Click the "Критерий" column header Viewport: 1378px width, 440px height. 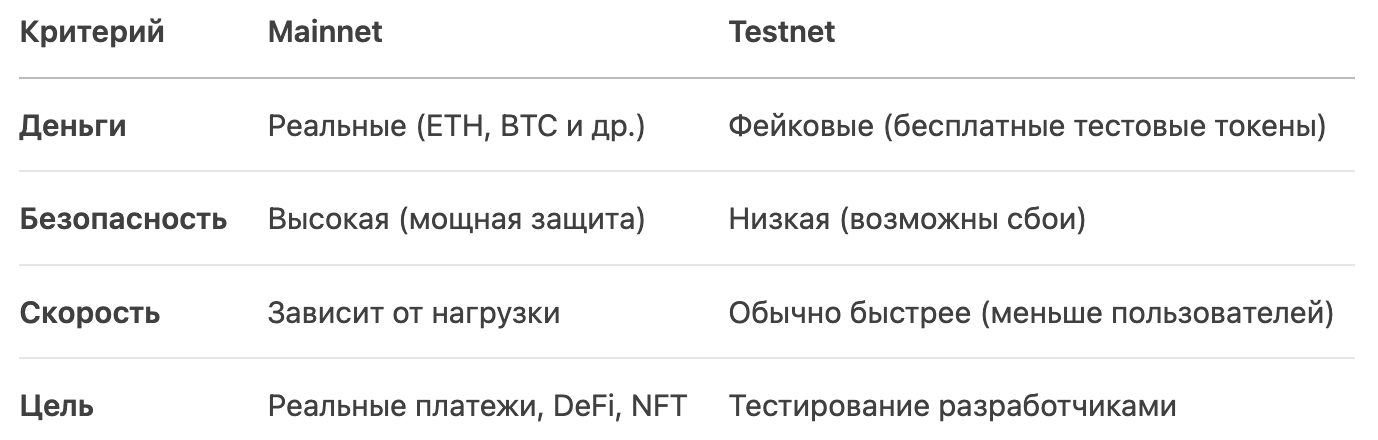92,33
